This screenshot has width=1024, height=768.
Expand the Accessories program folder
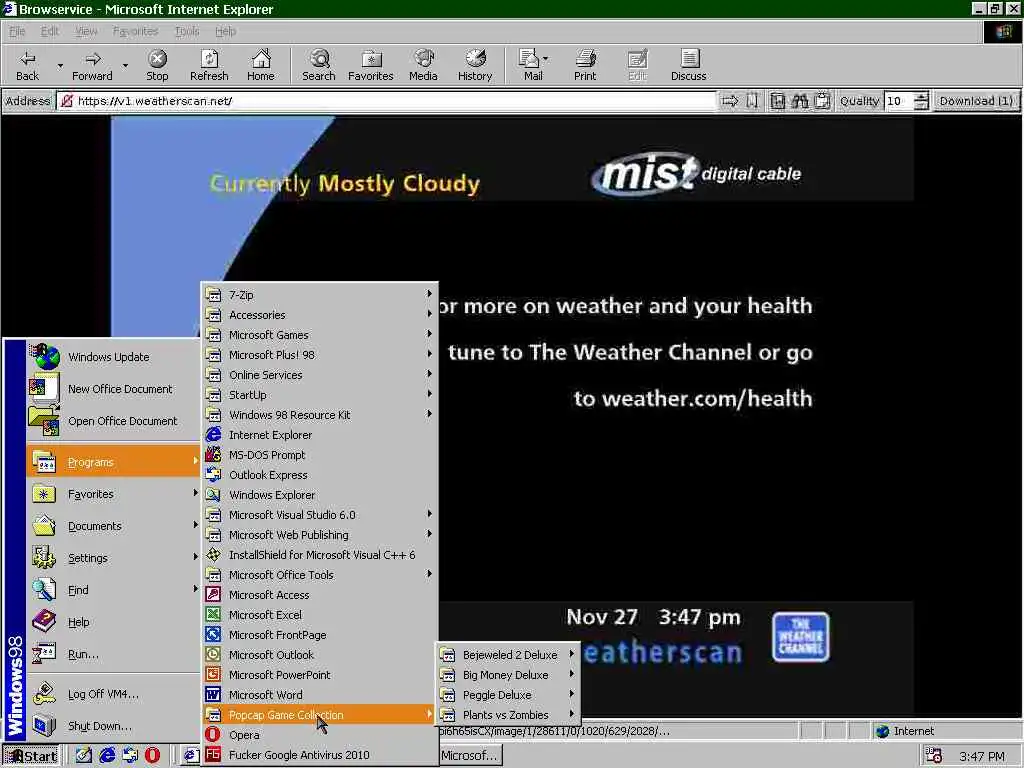tap(319, 315)
